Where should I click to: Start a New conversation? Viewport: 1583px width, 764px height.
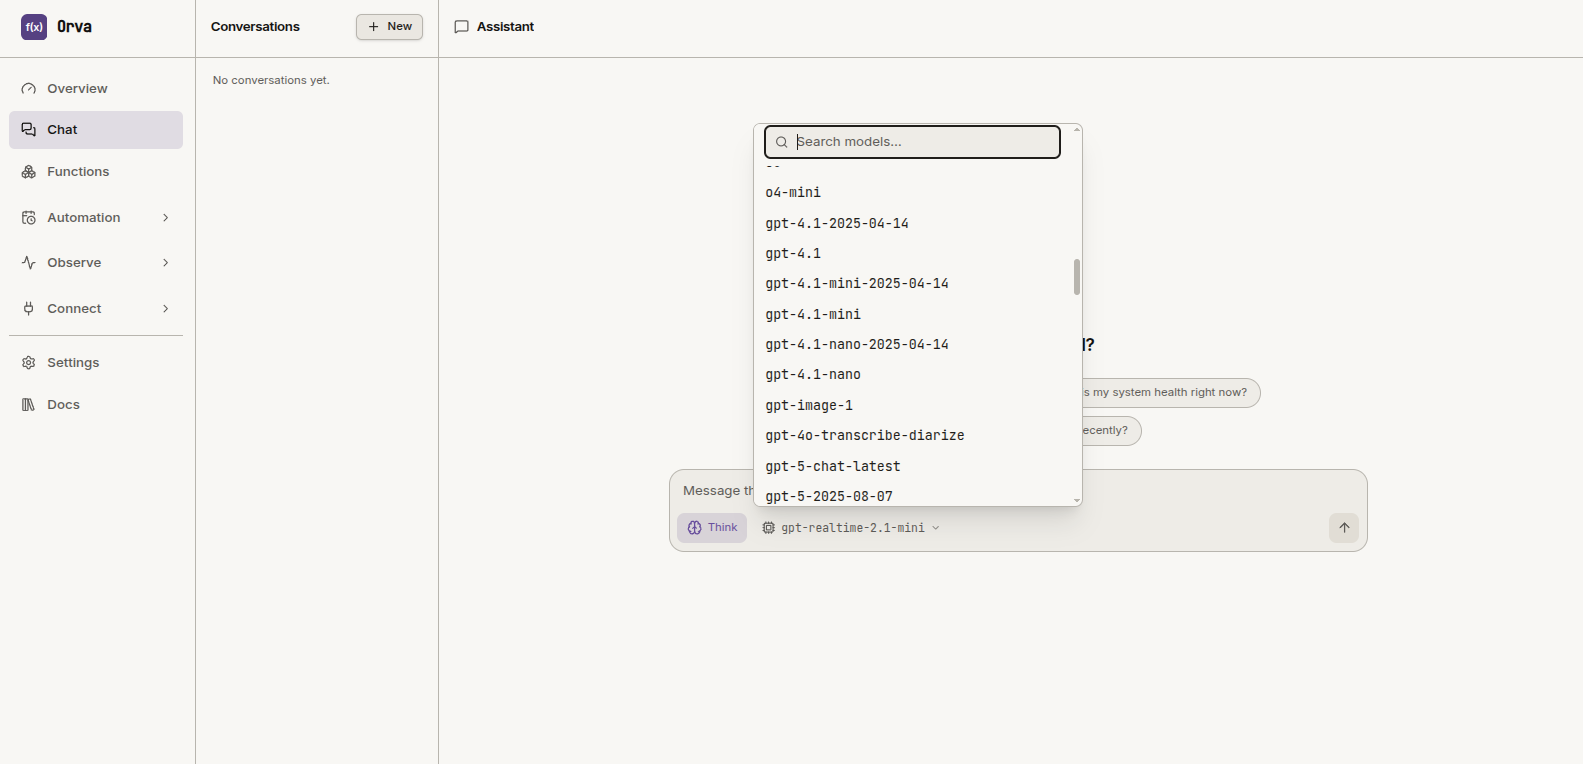[x=389, y=27]
